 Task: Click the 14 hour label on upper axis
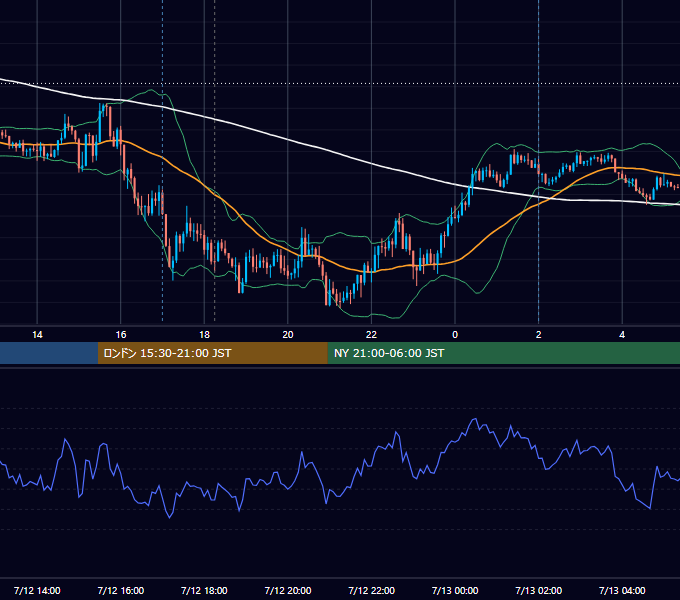tap(37, 335)
